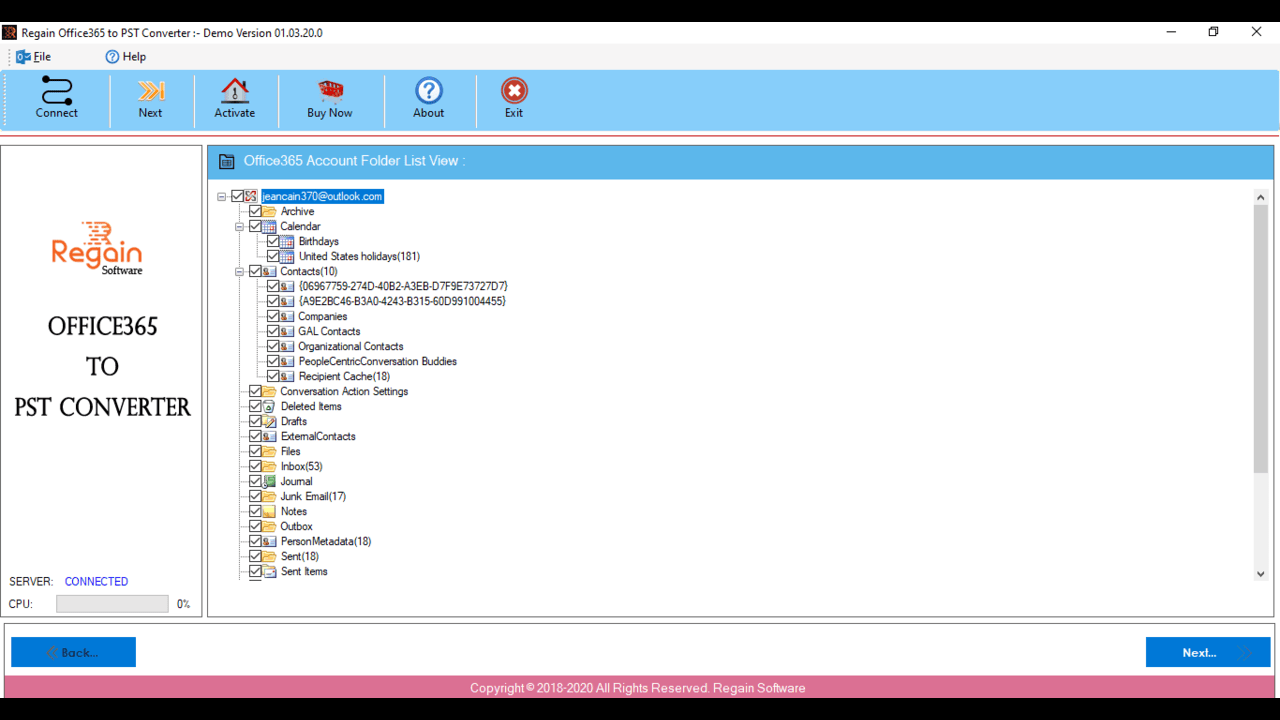The height and width of the screenshot is (720, 1280).
Task: Open the Help menu
Action: pyautogui.click(x=126, y=57)
